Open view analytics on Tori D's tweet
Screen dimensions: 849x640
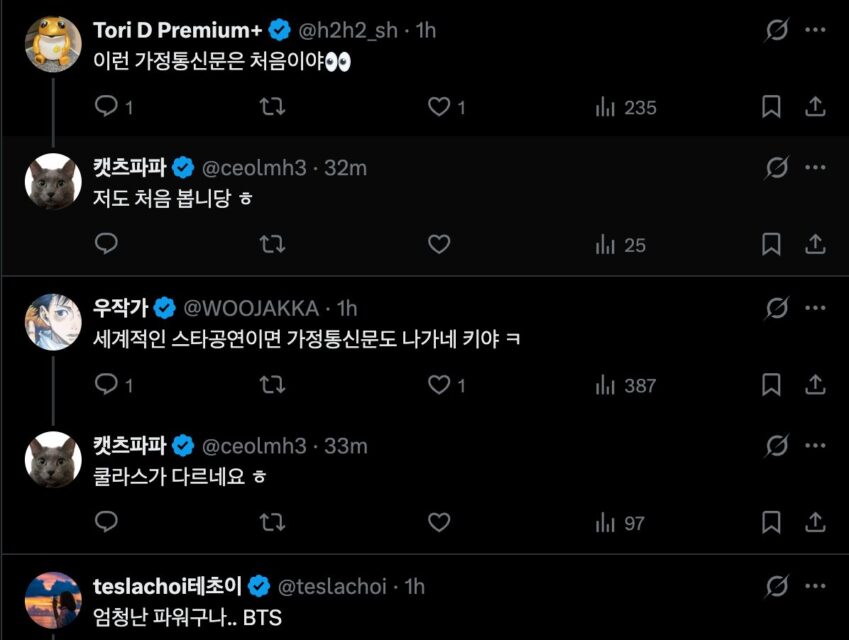607,107
